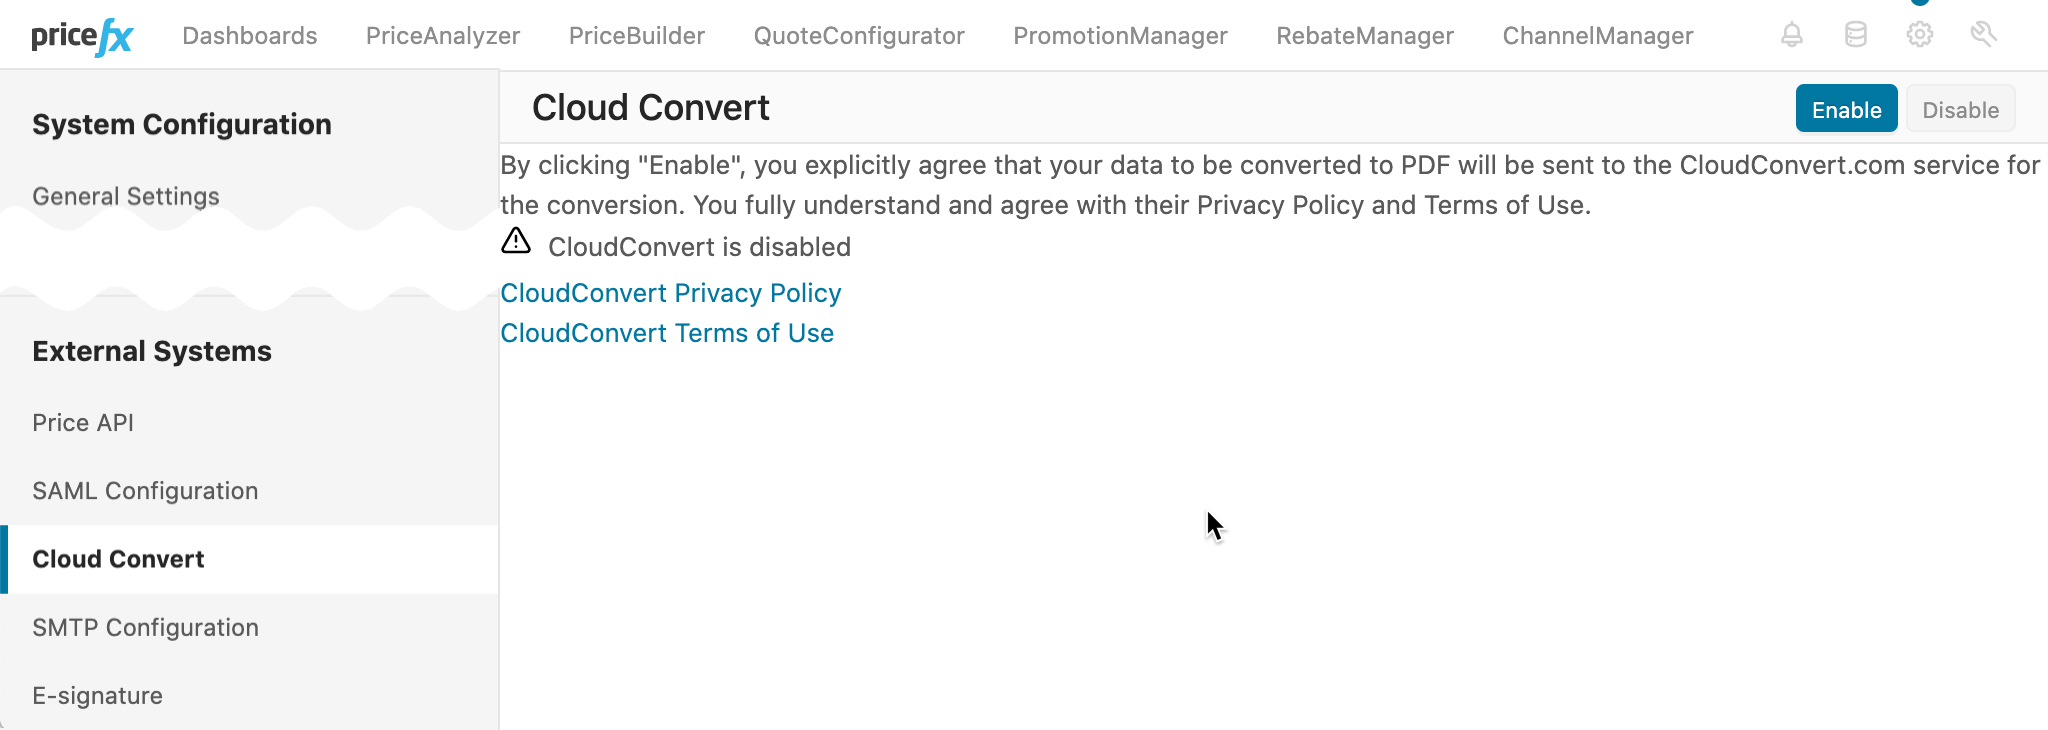Open the CloudConvert Terms of Use link
This screenshot has width=2048, height=730.
[668, 332]
